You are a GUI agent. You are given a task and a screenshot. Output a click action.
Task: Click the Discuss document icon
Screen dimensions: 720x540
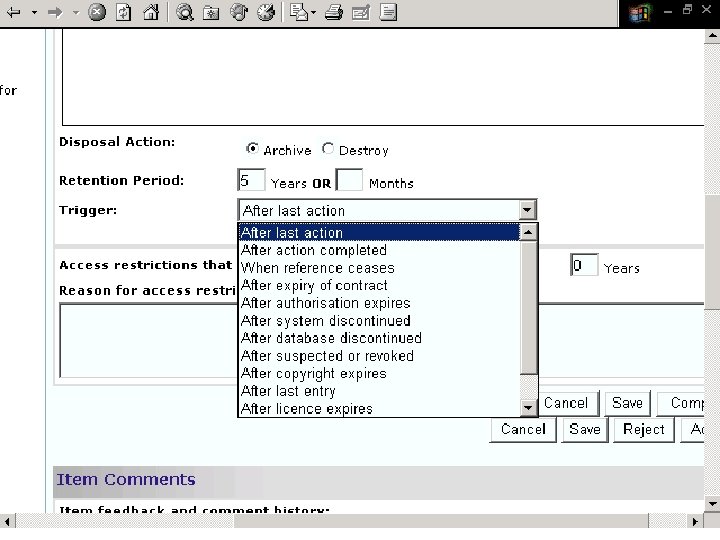click(x=388, y=12)
